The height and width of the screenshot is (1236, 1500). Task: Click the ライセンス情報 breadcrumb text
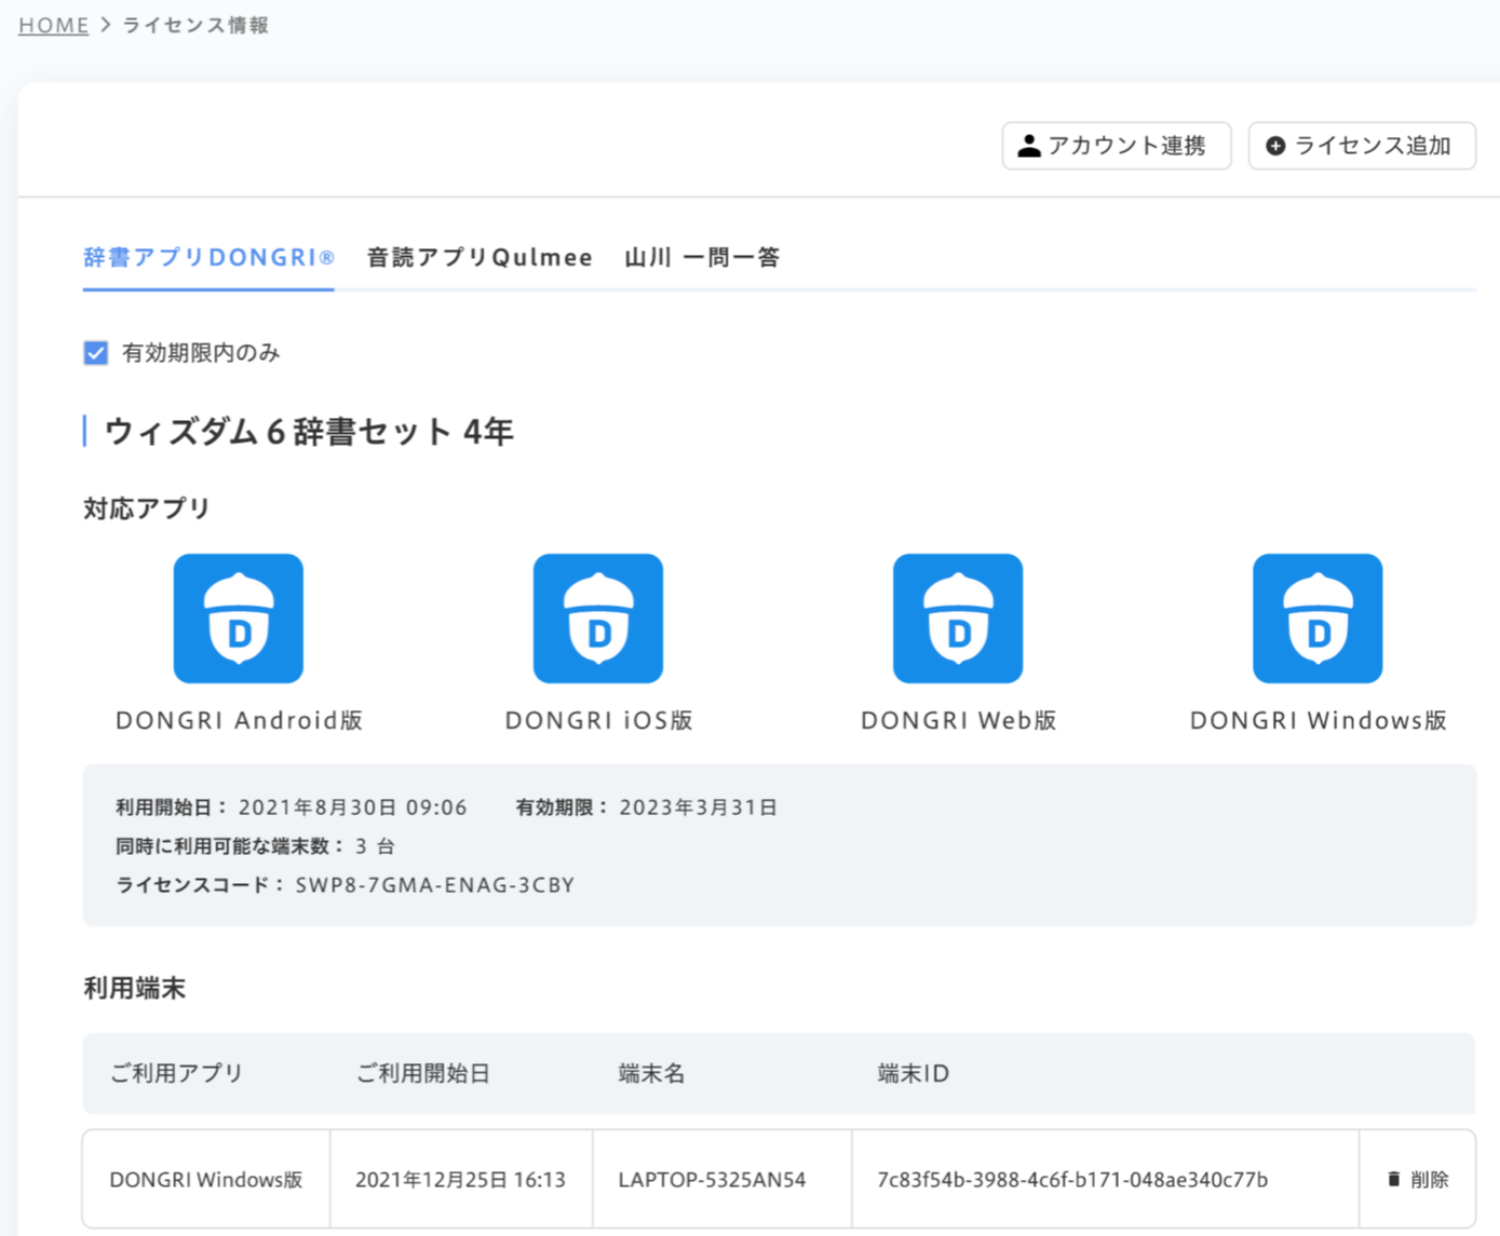[x=195, y=25]
